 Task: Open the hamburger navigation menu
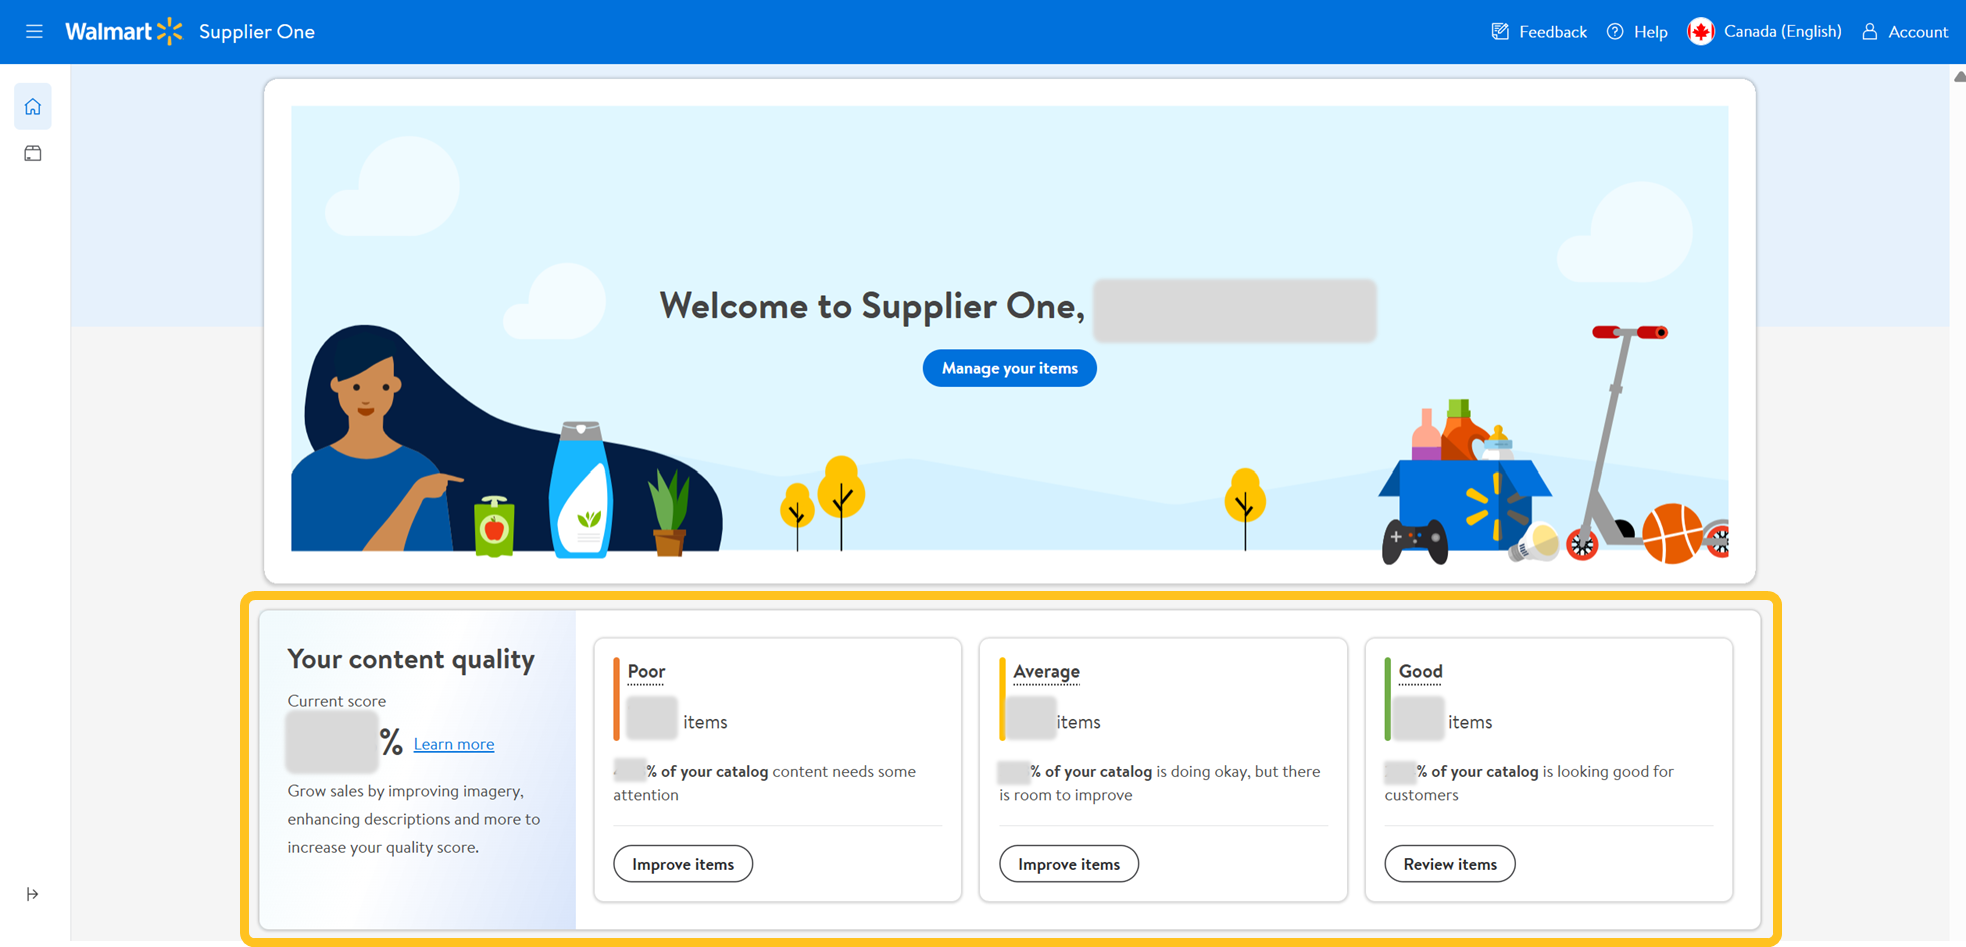[34, 32]
